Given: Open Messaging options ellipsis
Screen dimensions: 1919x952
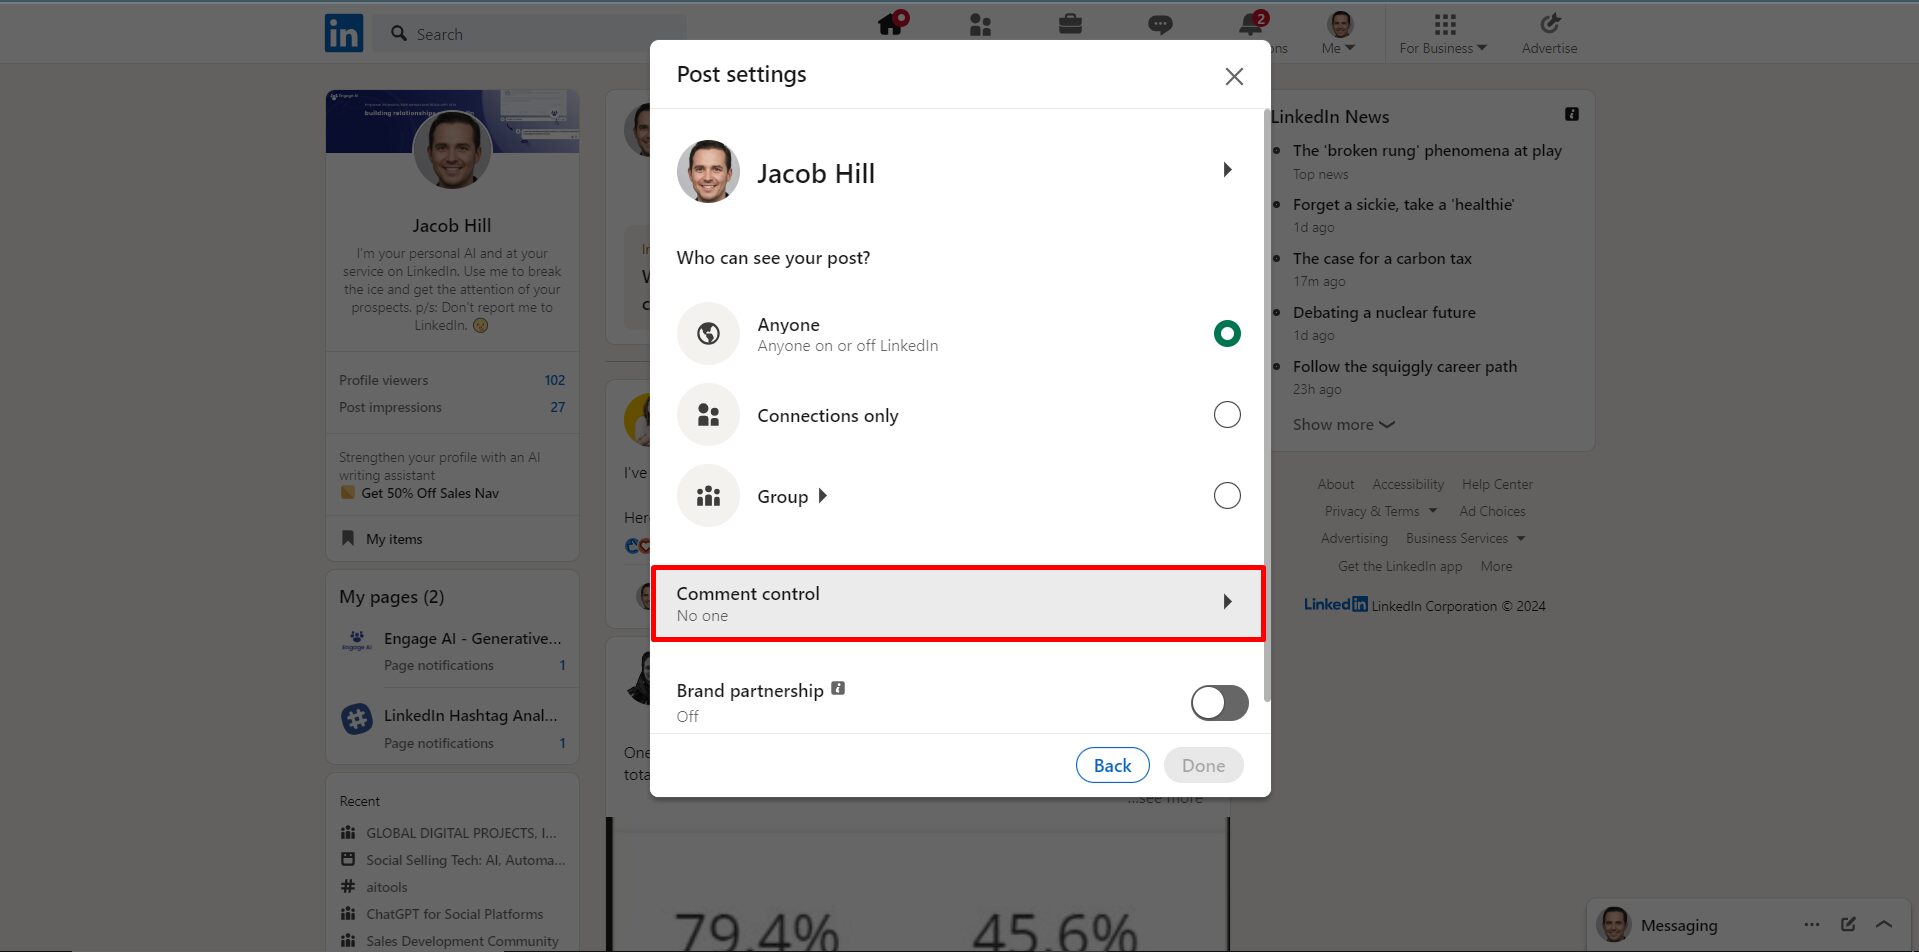Looking at the screenshot, I should (1812, 924).
